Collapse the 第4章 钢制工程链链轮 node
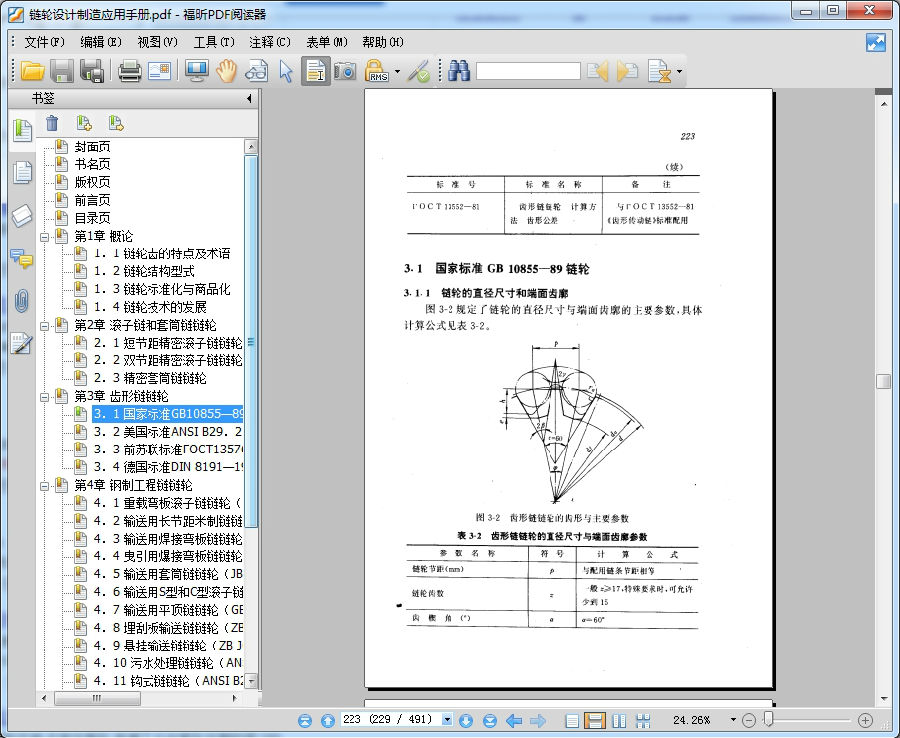The width and height of the screenshot is (900, 738). pyautogui.click(x=44, y=486)
